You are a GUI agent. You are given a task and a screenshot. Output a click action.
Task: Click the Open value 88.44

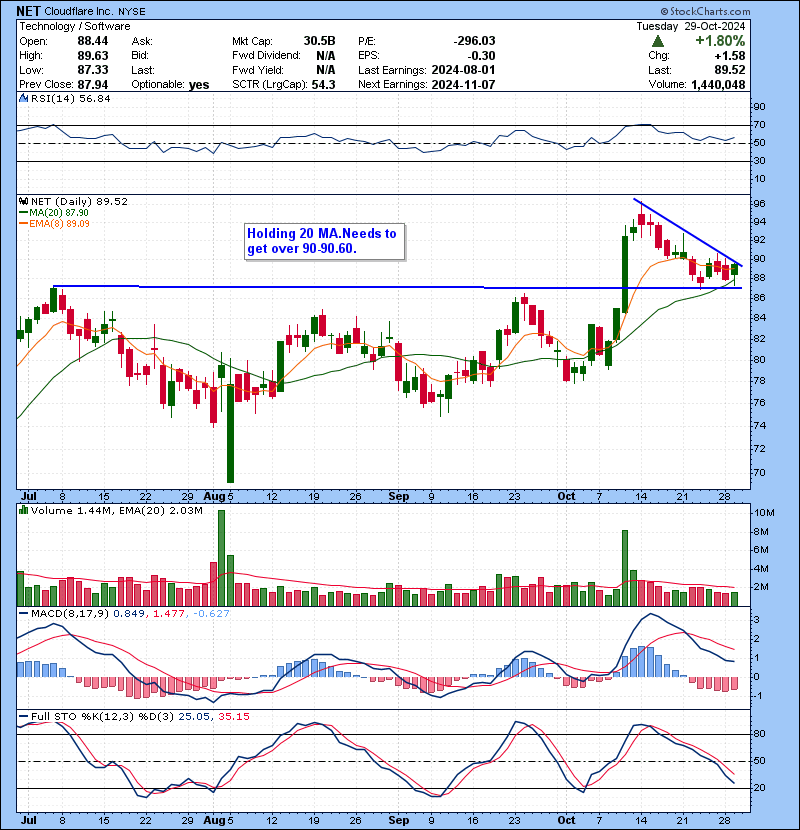(93, 41)
